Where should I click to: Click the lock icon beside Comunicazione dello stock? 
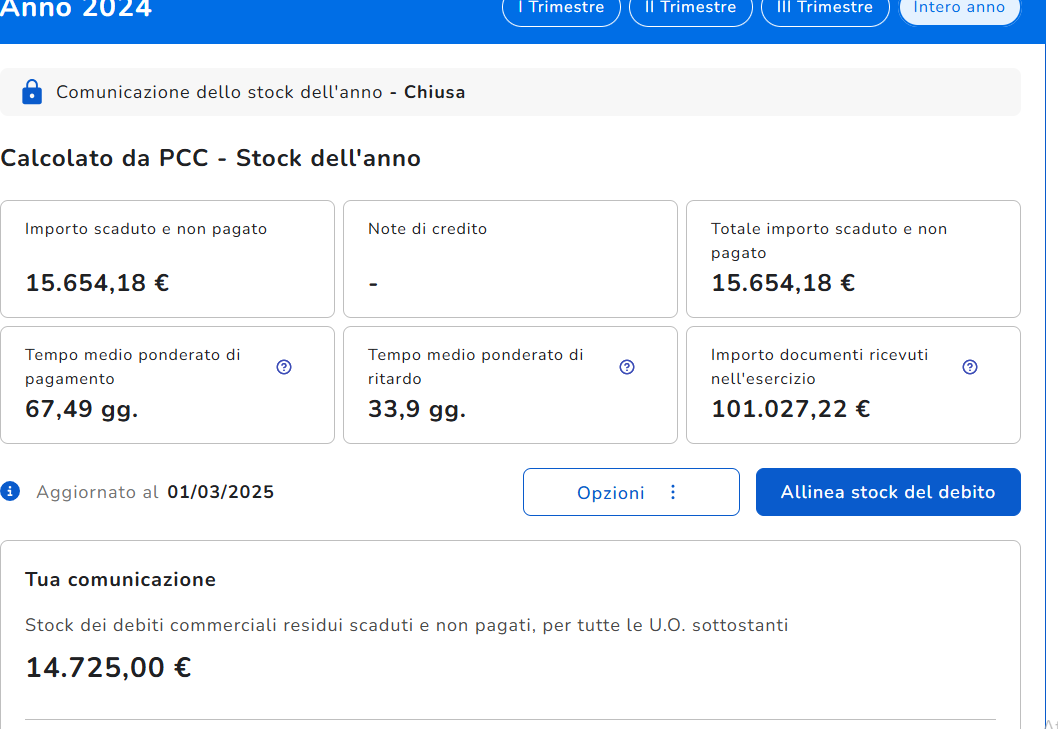tap(32, 92)
